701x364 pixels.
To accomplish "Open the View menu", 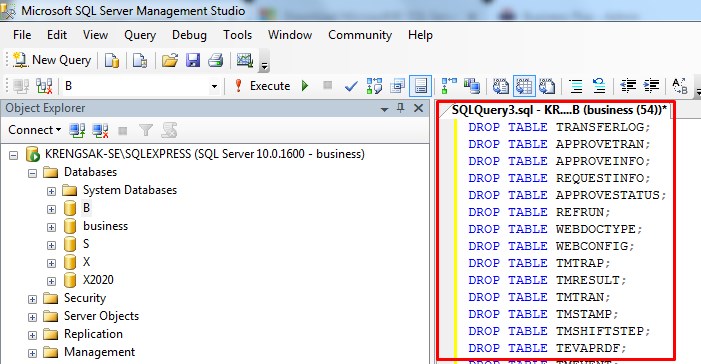I will pos(95,35).
